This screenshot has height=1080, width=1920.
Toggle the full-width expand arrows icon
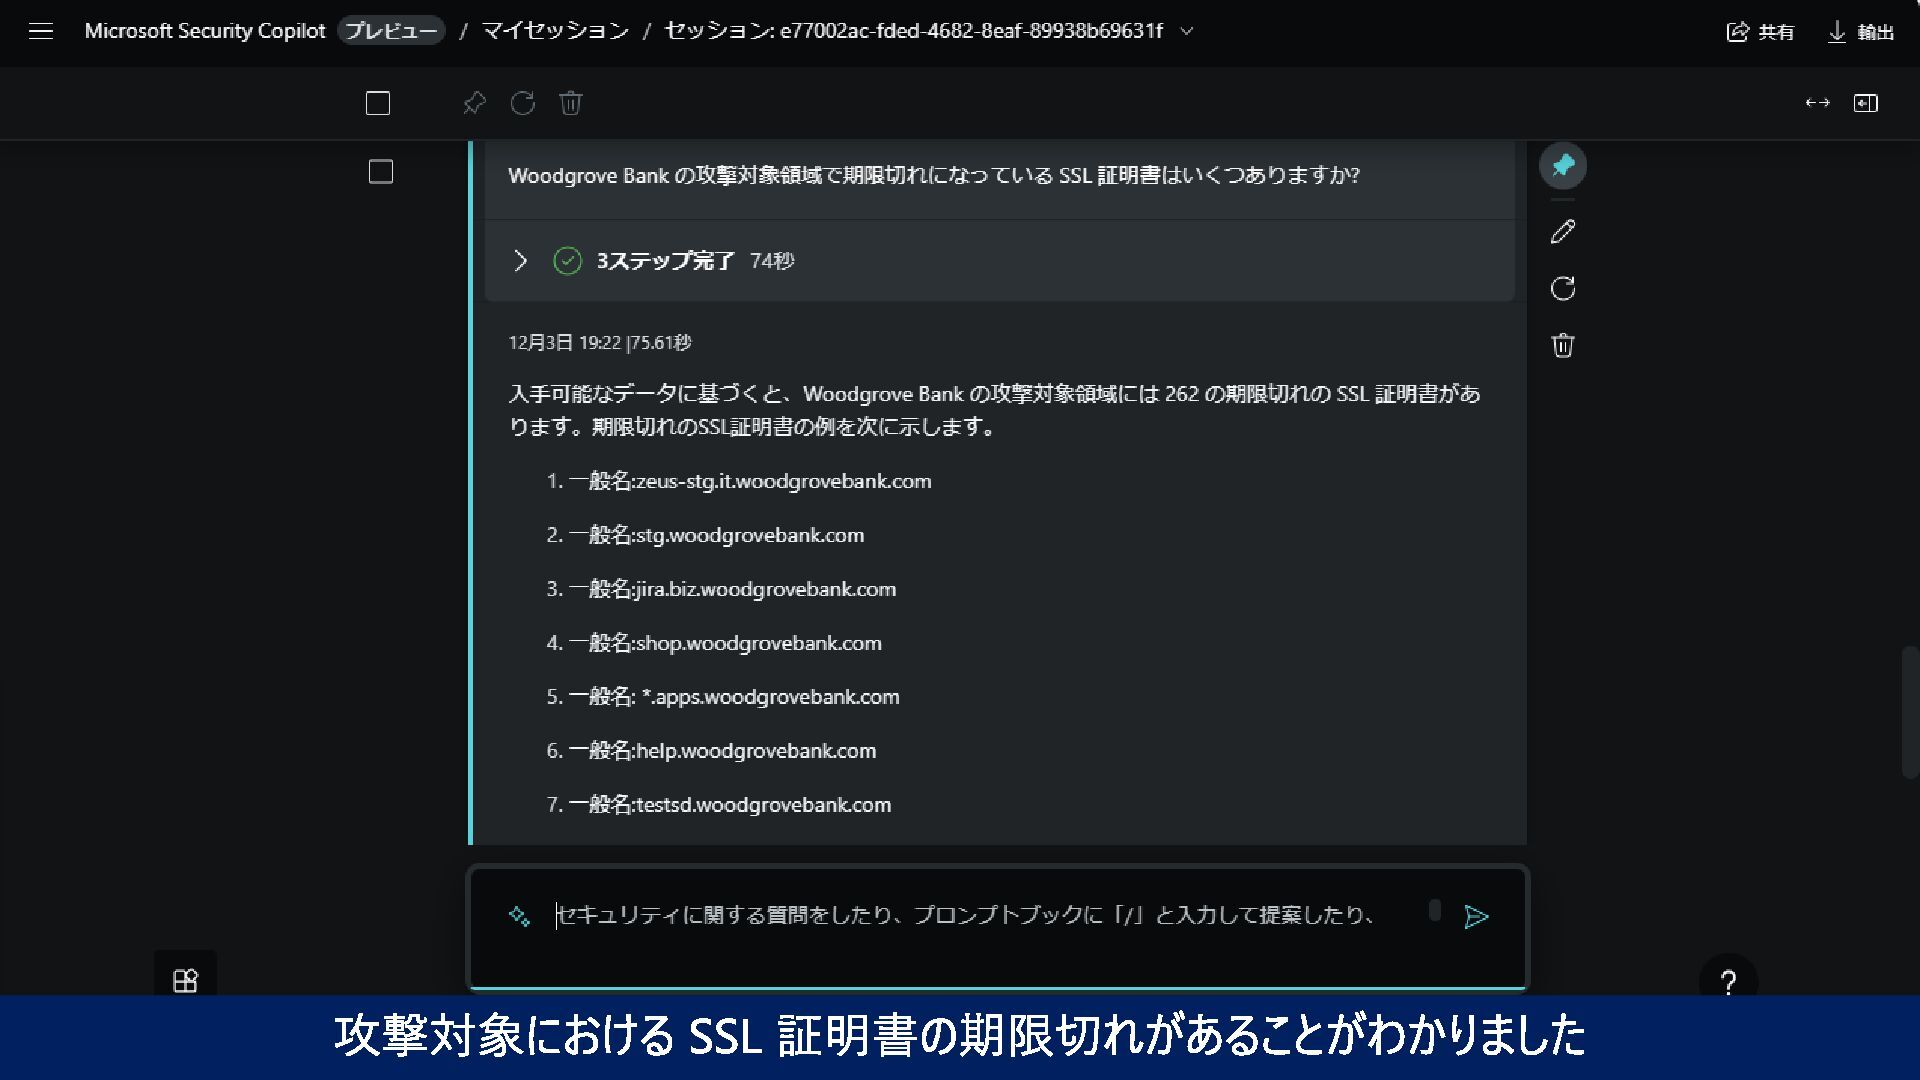[x=1817, y=103]
